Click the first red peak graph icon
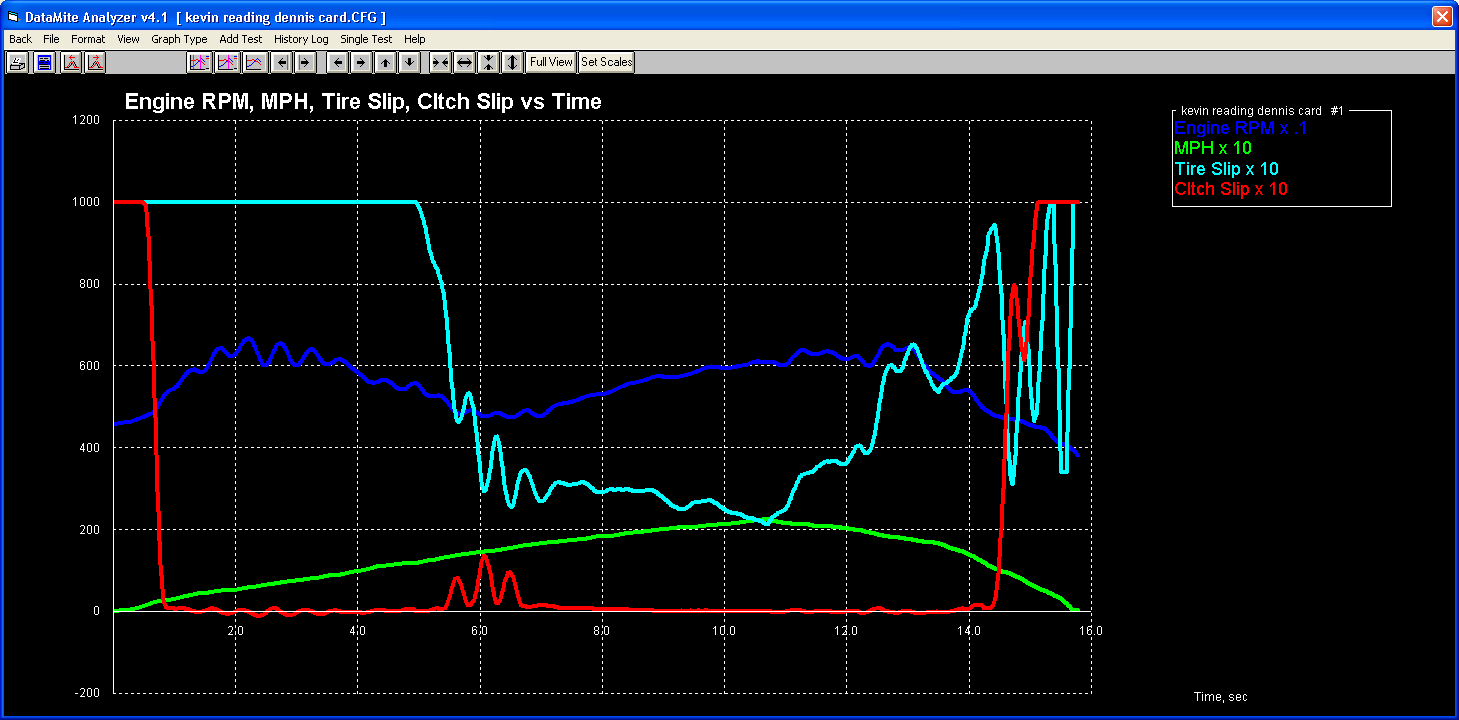 click(x=71, y=62)
